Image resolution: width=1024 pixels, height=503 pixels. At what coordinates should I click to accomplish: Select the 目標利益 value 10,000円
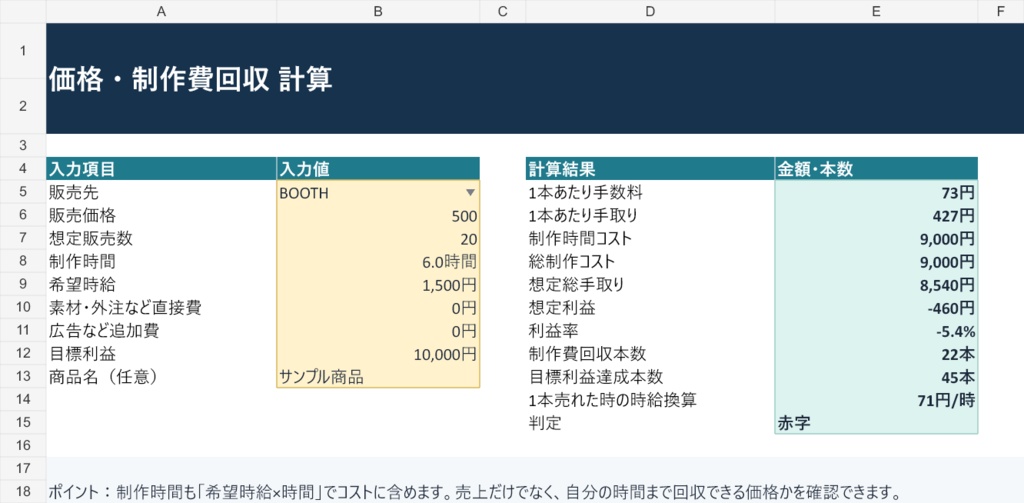378,355
